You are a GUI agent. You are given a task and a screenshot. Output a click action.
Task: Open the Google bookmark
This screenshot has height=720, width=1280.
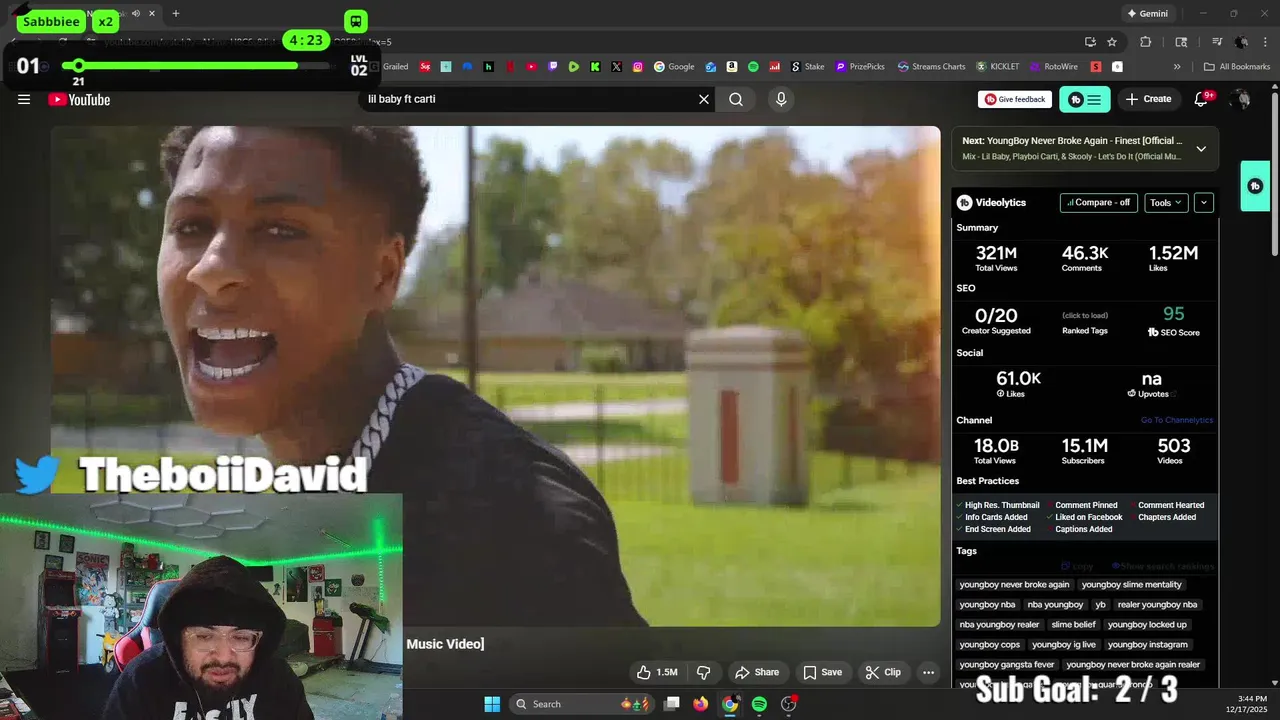coord(674,67)
